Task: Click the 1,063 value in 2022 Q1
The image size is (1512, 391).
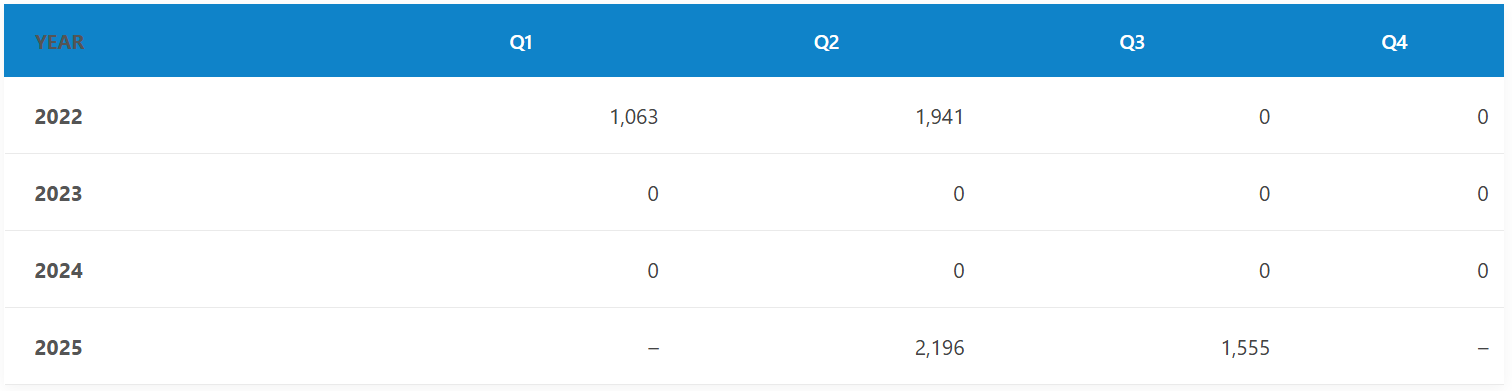Action: click(x=634, y=117)
